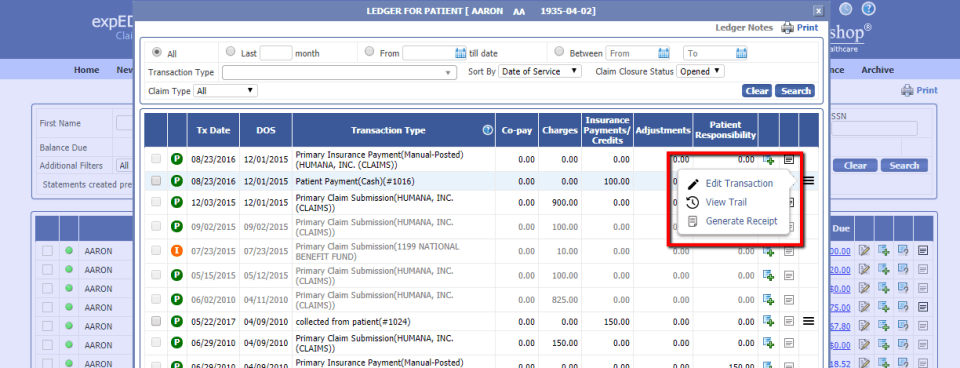Open the Sort By dropdown
Screen dimensions: 960x368
pos(539,71)
